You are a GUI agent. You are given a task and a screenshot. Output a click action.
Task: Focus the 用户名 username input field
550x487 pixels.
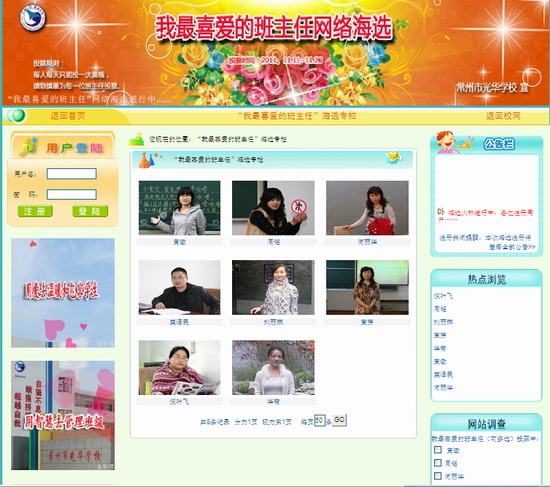[x=72, y=173]
